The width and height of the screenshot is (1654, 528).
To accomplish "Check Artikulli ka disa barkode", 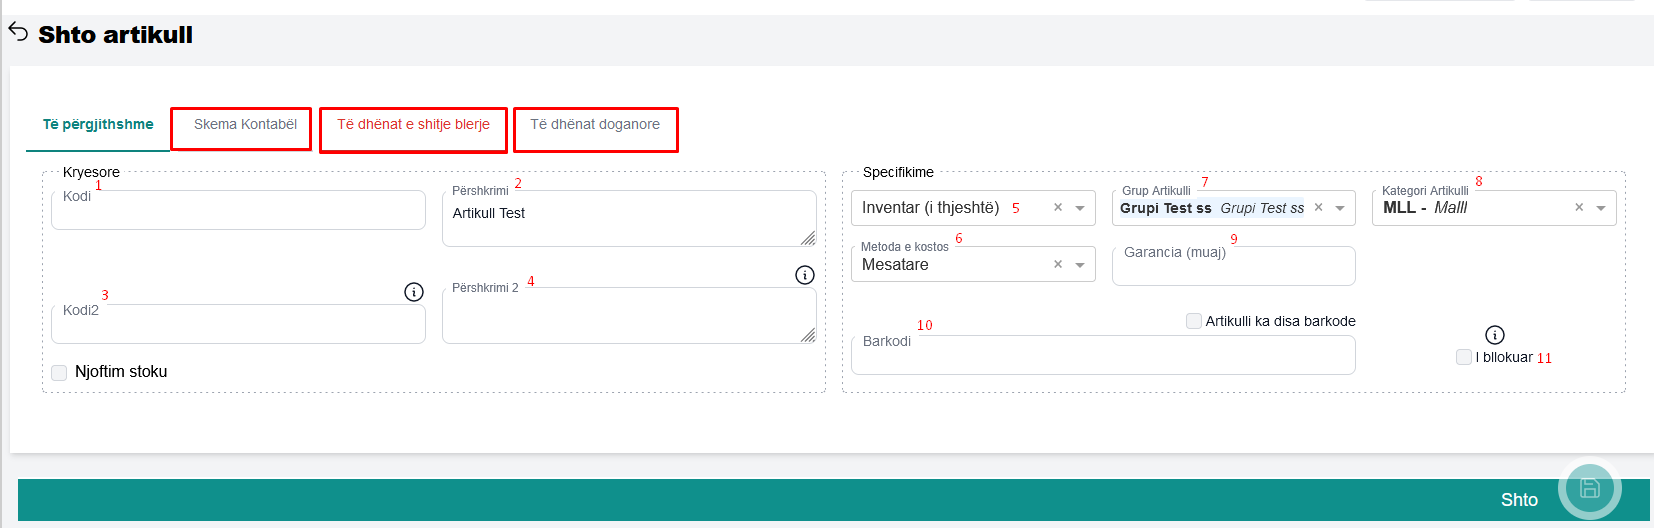I will [1193, 321].
